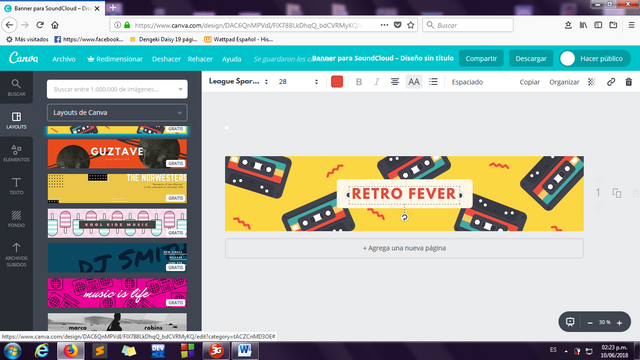
Task: Click the 30% zoom level
Action: tap(604, 322)
